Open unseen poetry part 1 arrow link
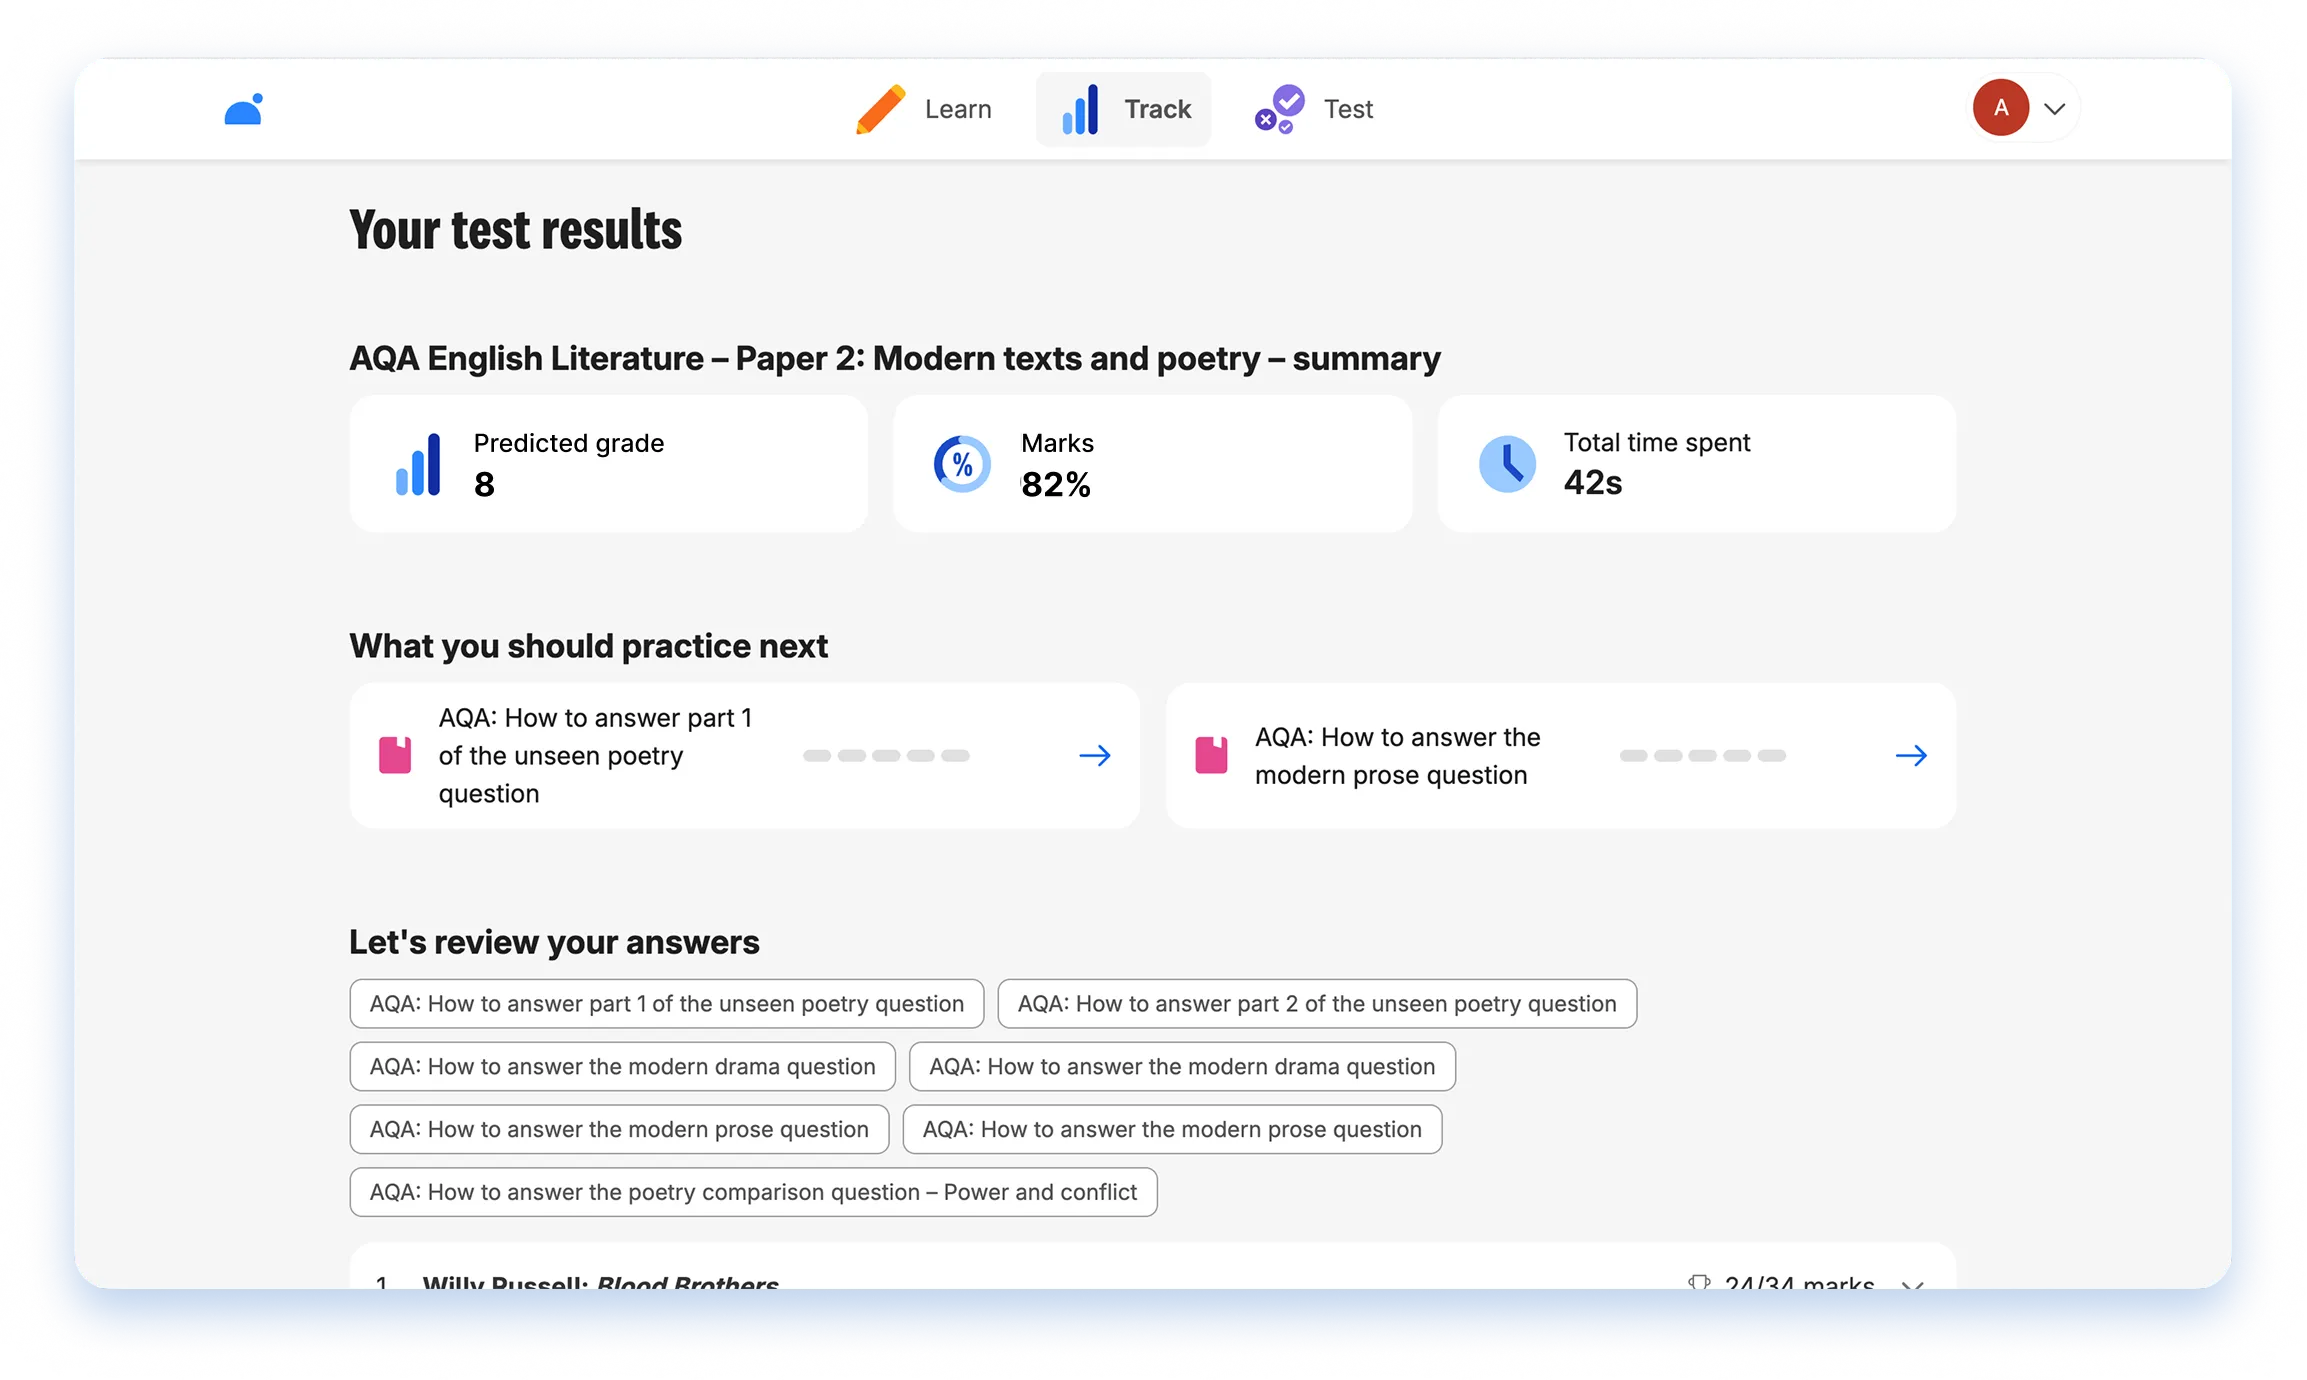Image resolution: width=2307 pixels, height=1380 pixels. click(x=1095, y=755)
